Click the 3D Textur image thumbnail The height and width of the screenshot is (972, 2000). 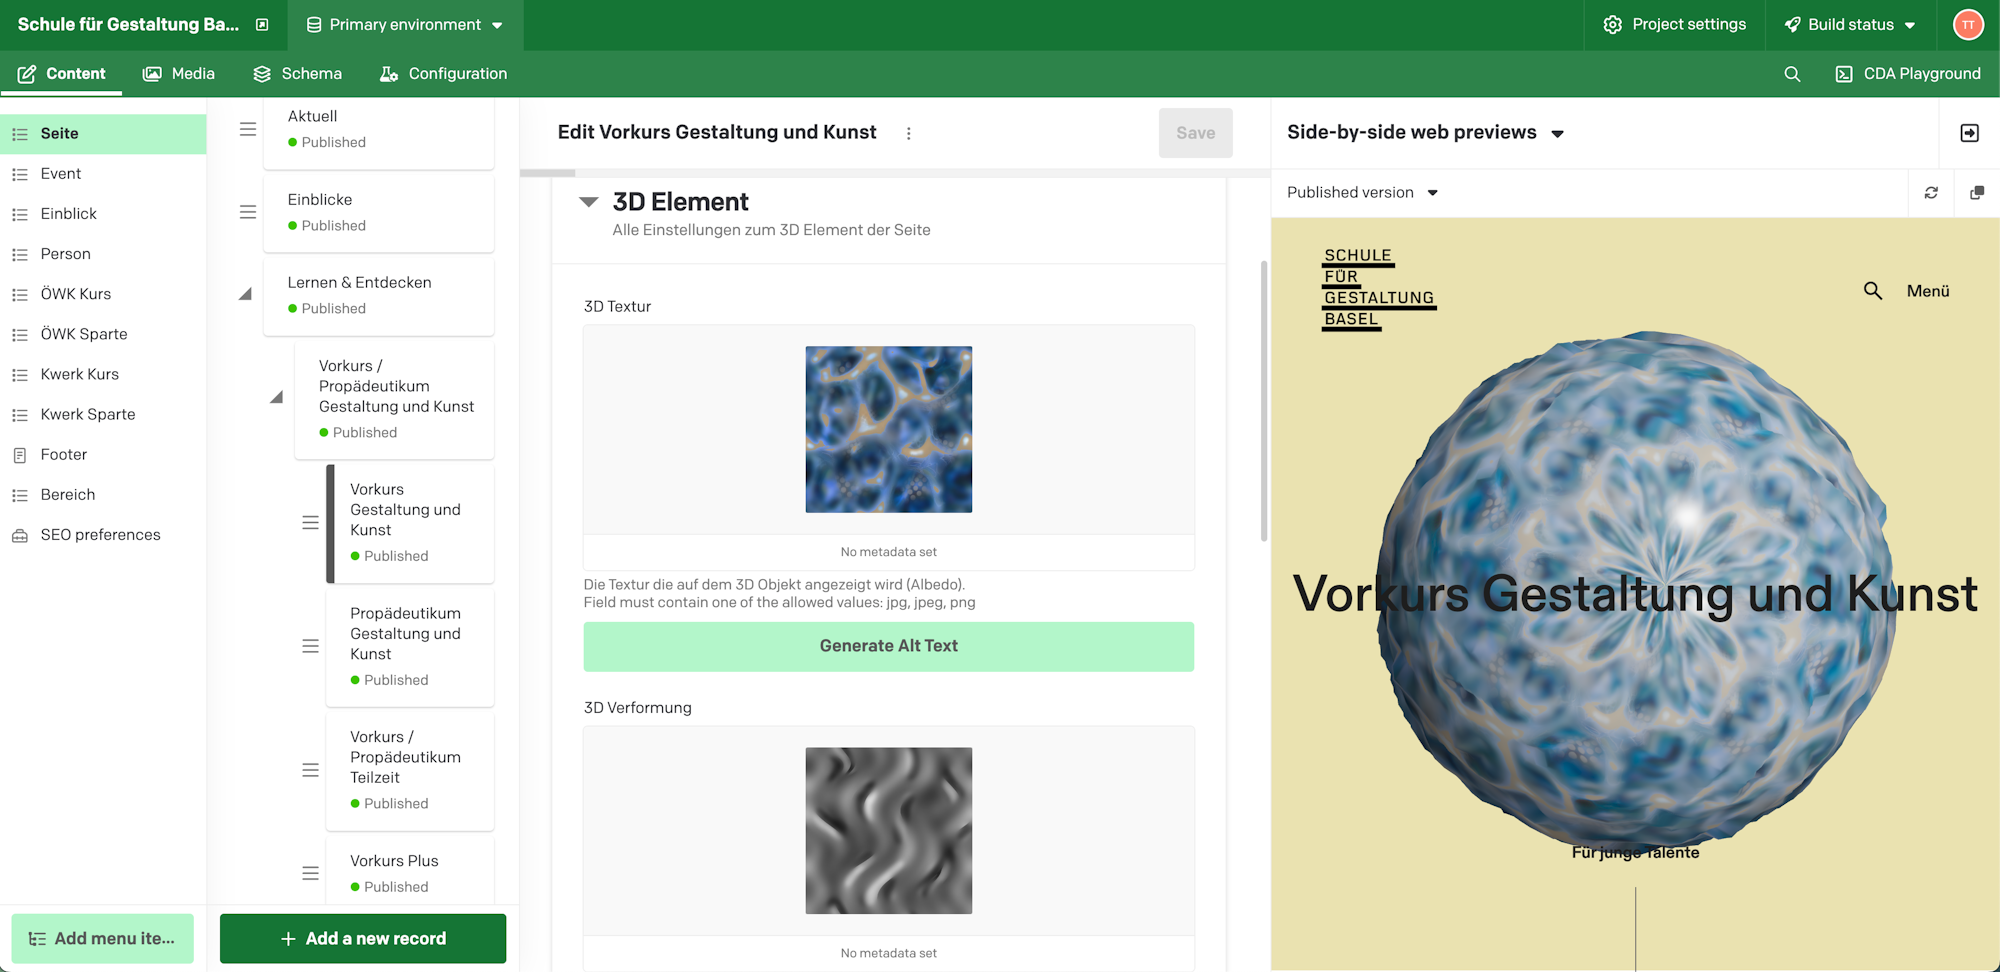[x=888, y=429]
